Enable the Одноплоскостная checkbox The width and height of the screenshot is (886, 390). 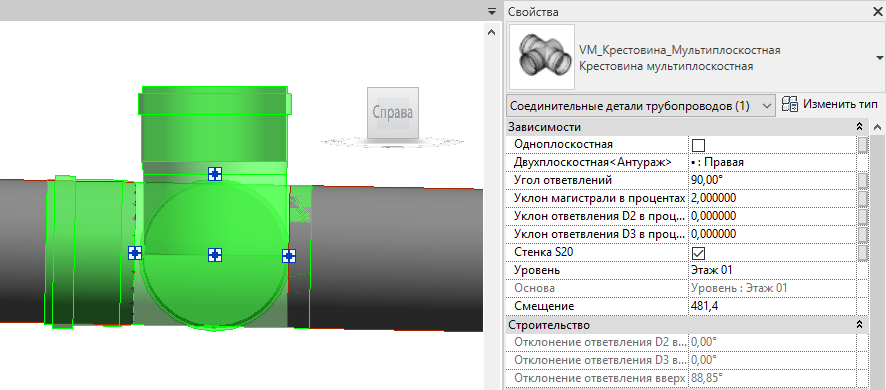[x=698, y=145]
